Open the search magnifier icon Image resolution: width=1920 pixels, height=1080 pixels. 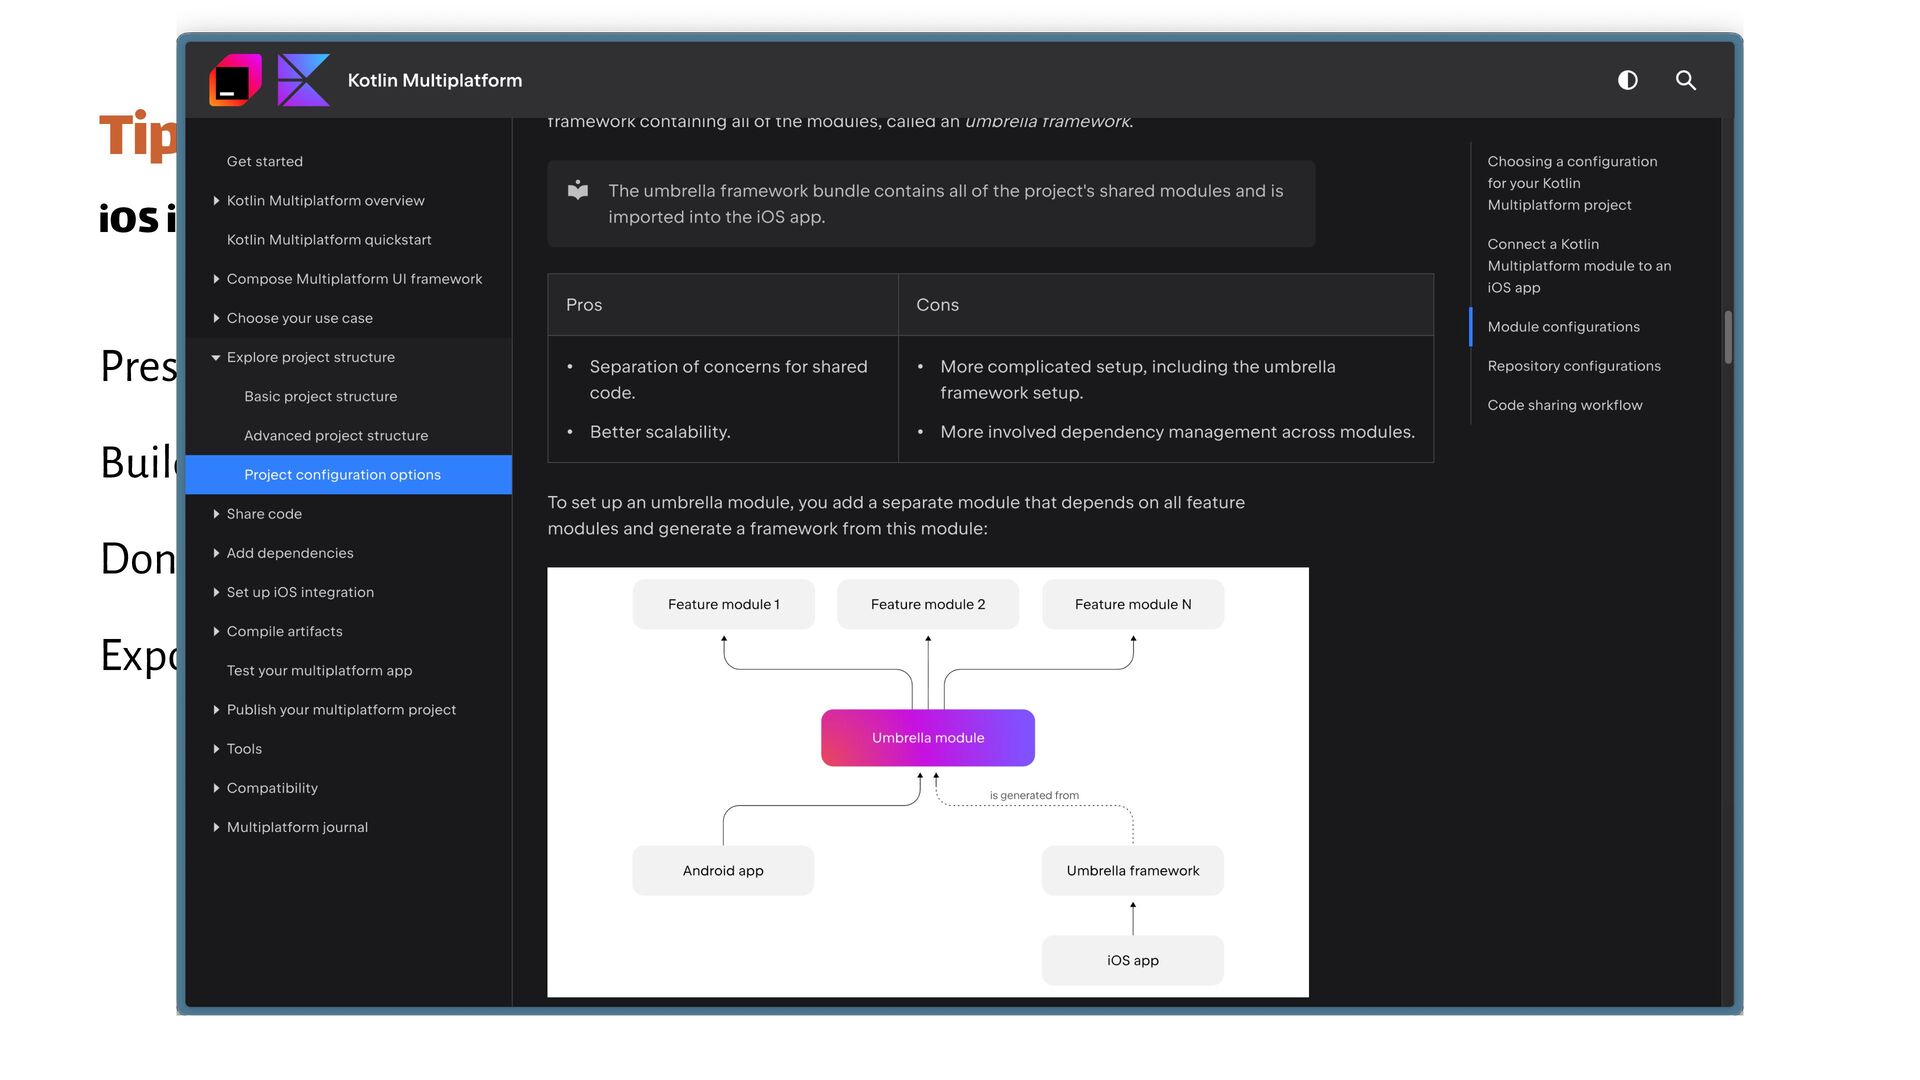1686,80
